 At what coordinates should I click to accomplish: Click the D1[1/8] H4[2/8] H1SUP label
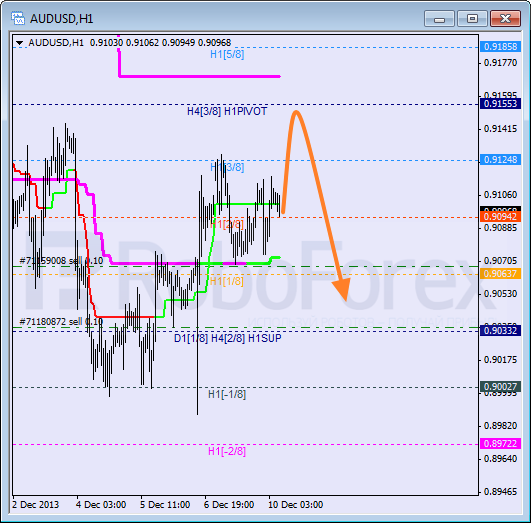[x=228, y=338]
